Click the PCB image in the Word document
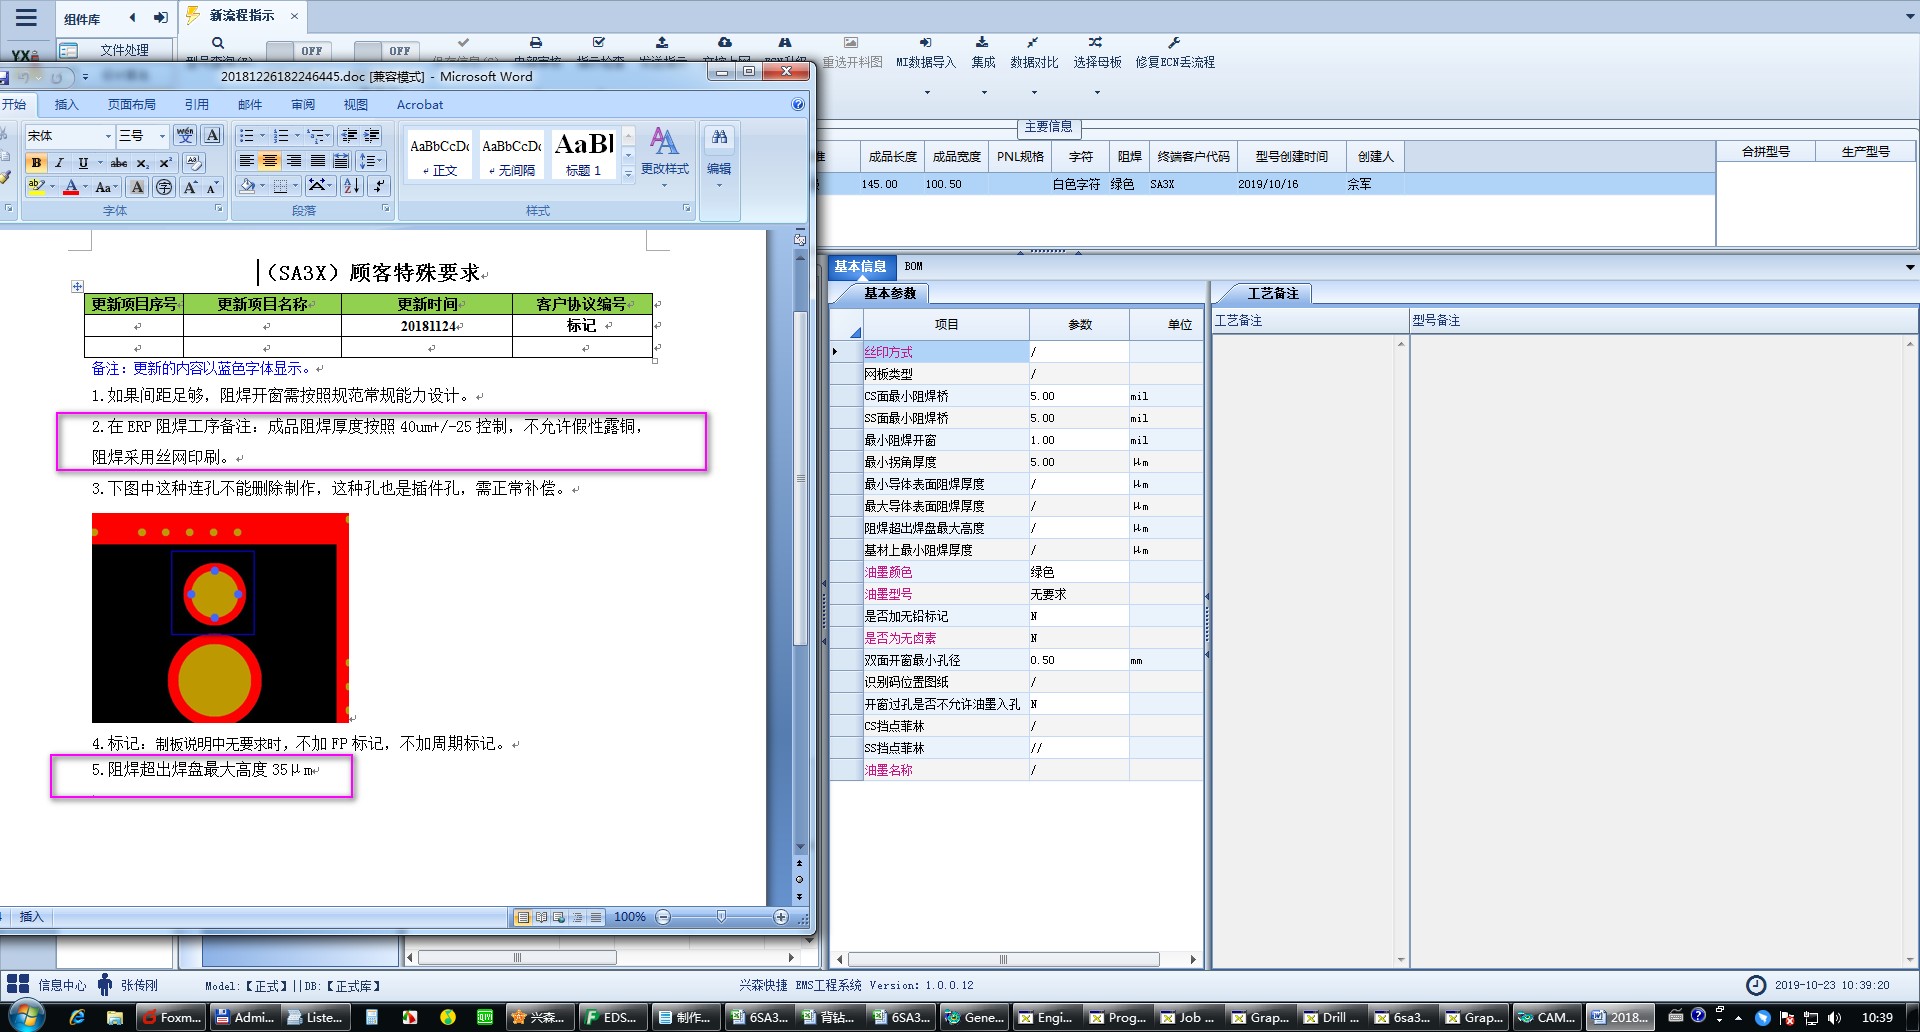The width and height of the screenshot is (1920, 1032). (220, 618)
